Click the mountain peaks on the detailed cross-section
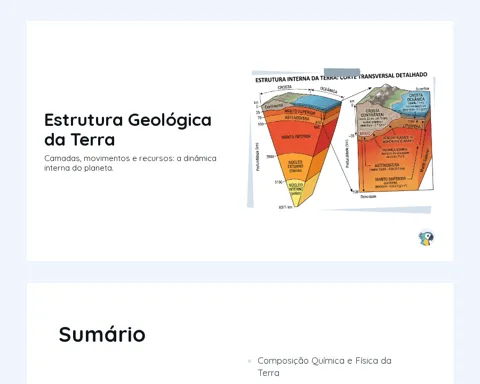This screenshot has height=384, width=480. [385, 90]
